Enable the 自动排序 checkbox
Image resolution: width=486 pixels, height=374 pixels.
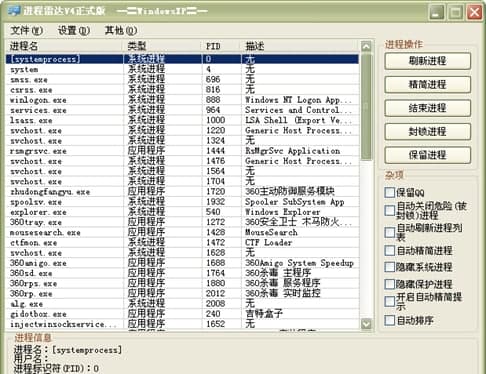tap(389, 321)
